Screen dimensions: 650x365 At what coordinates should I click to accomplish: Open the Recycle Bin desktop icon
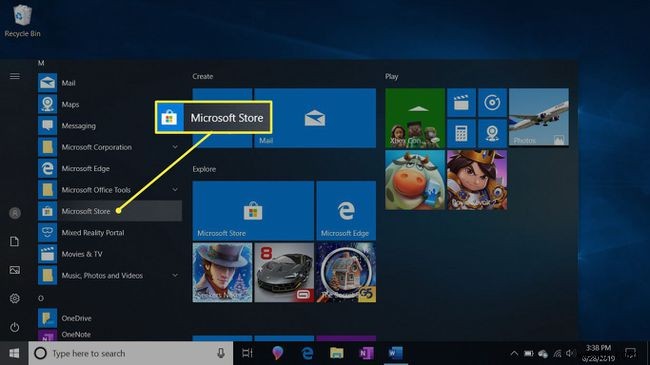click(x=22, y=21)
